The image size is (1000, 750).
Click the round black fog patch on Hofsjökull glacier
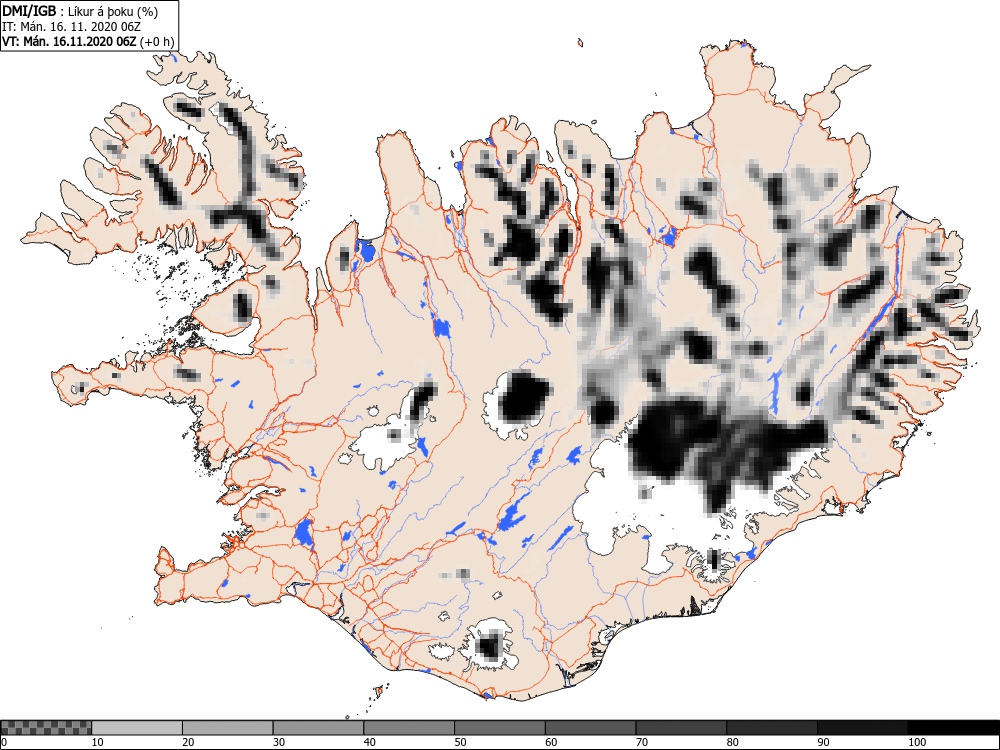pyautogui.click(x=525, y=397)
